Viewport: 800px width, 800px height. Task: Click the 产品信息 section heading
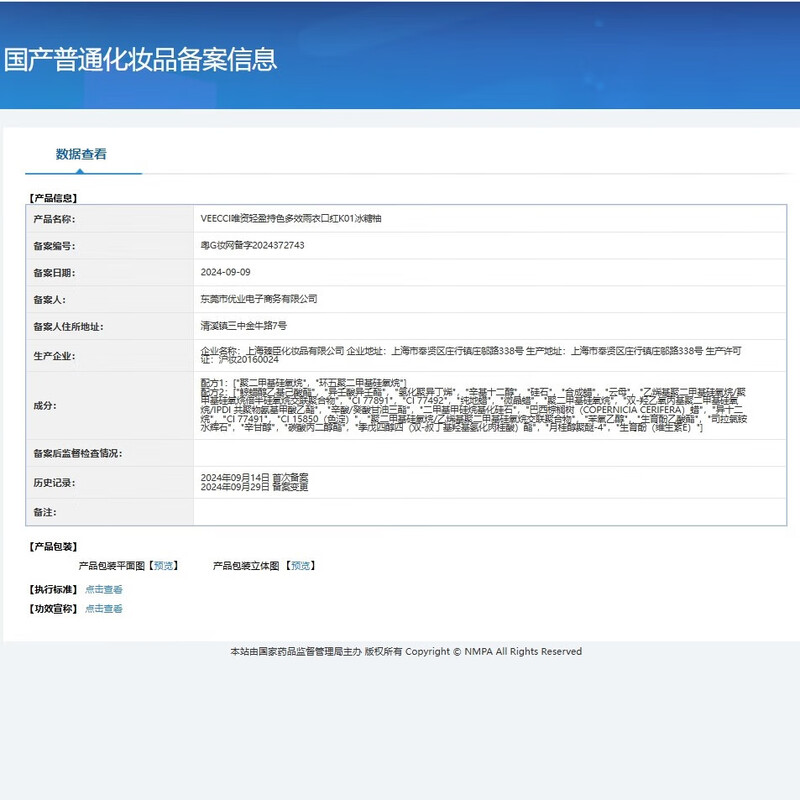(x=53, y=198)
